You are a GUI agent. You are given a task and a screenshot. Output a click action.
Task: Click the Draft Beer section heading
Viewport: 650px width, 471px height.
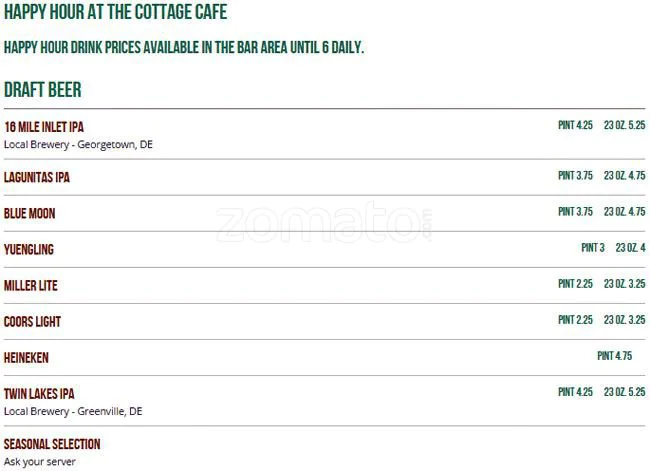pos(43,90)
